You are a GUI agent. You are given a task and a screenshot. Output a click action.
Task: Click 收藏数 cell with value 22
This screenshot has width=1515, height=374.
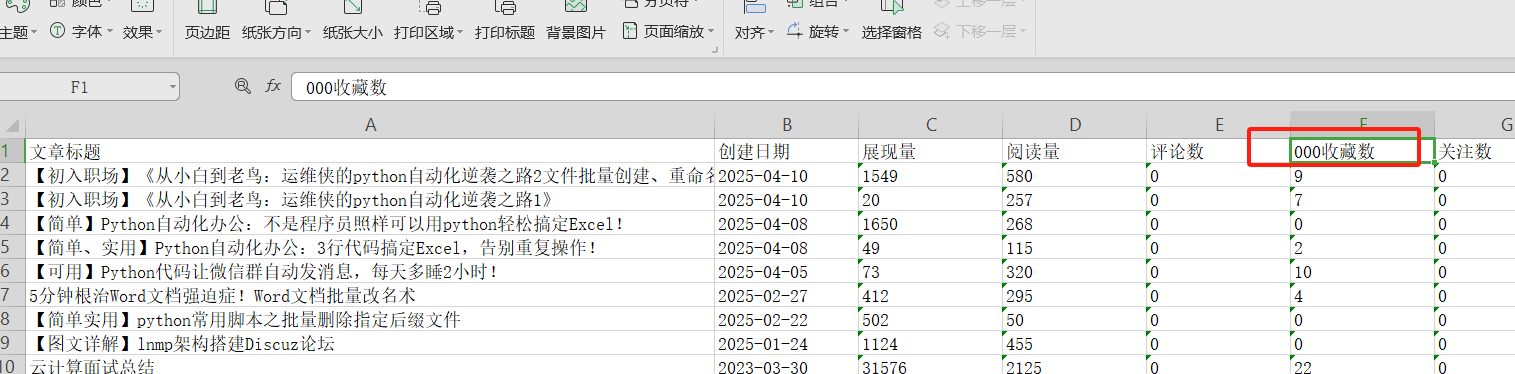(x=1363, y=365)
